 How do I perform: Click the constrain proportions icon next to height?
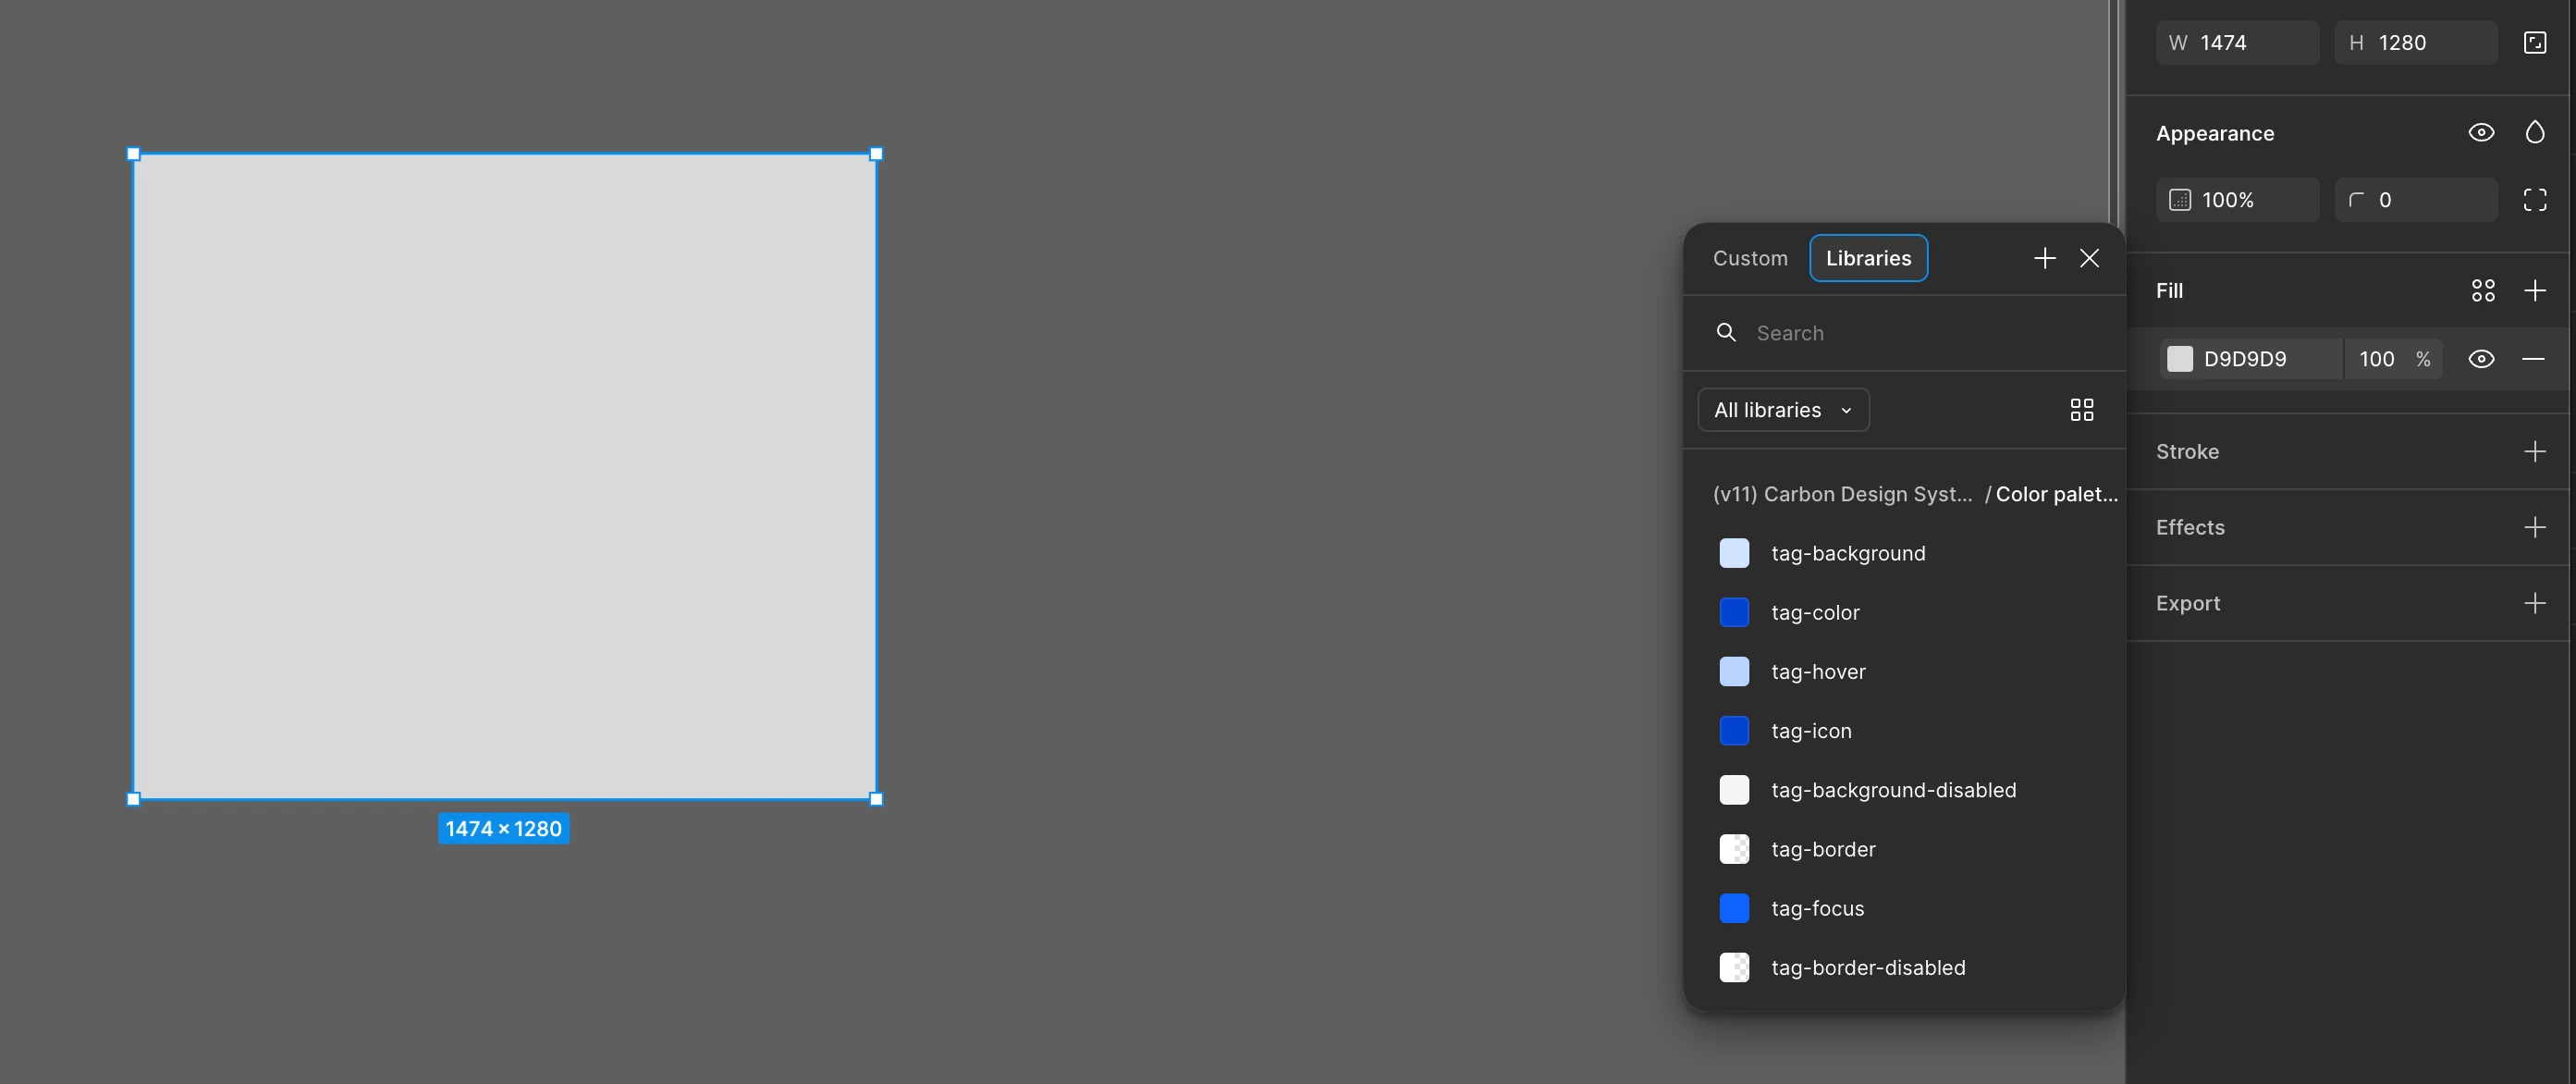tap(2534, 42)
